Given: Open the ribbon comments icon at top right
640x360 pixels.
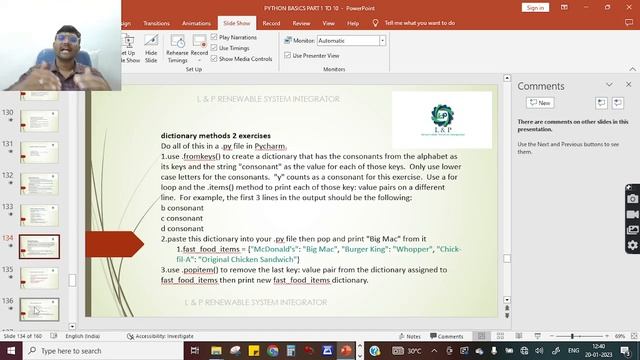Looking at the screenshot, I should (629, 23).
